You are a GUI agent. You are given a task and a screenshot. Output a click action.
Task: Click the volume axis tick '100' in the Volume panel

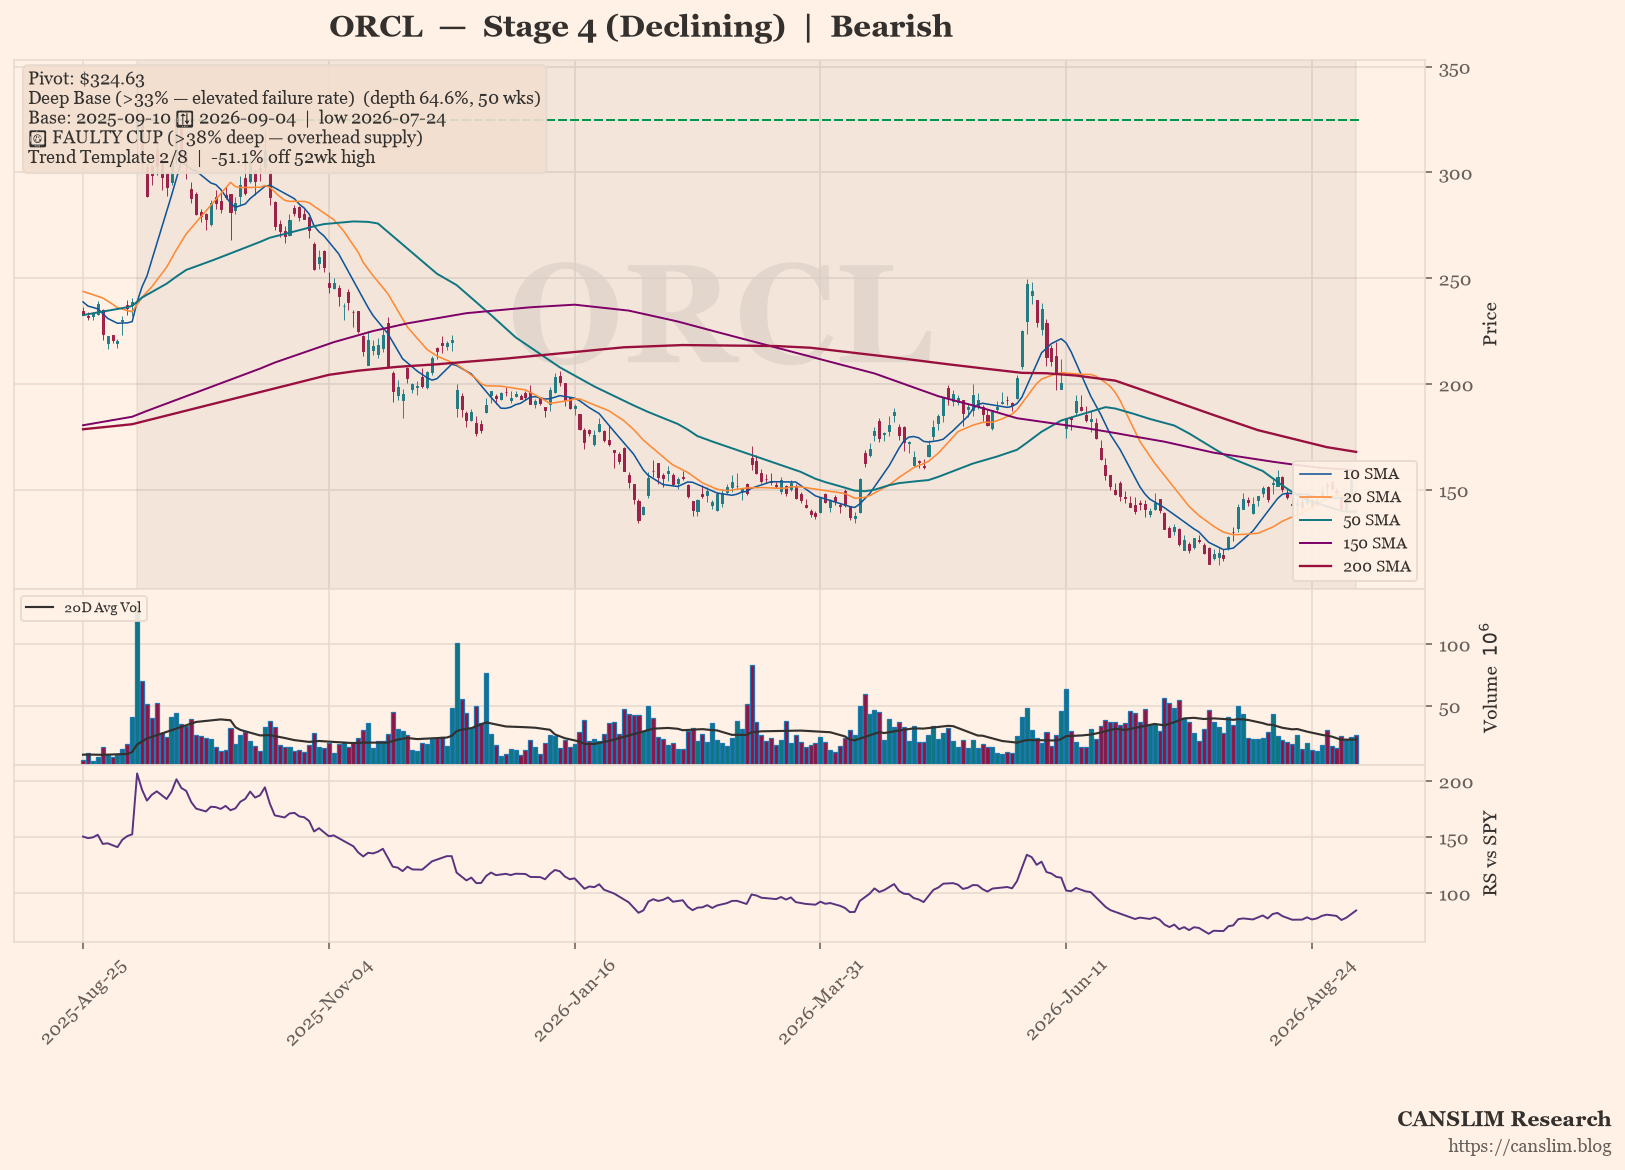pos(1454,646)
